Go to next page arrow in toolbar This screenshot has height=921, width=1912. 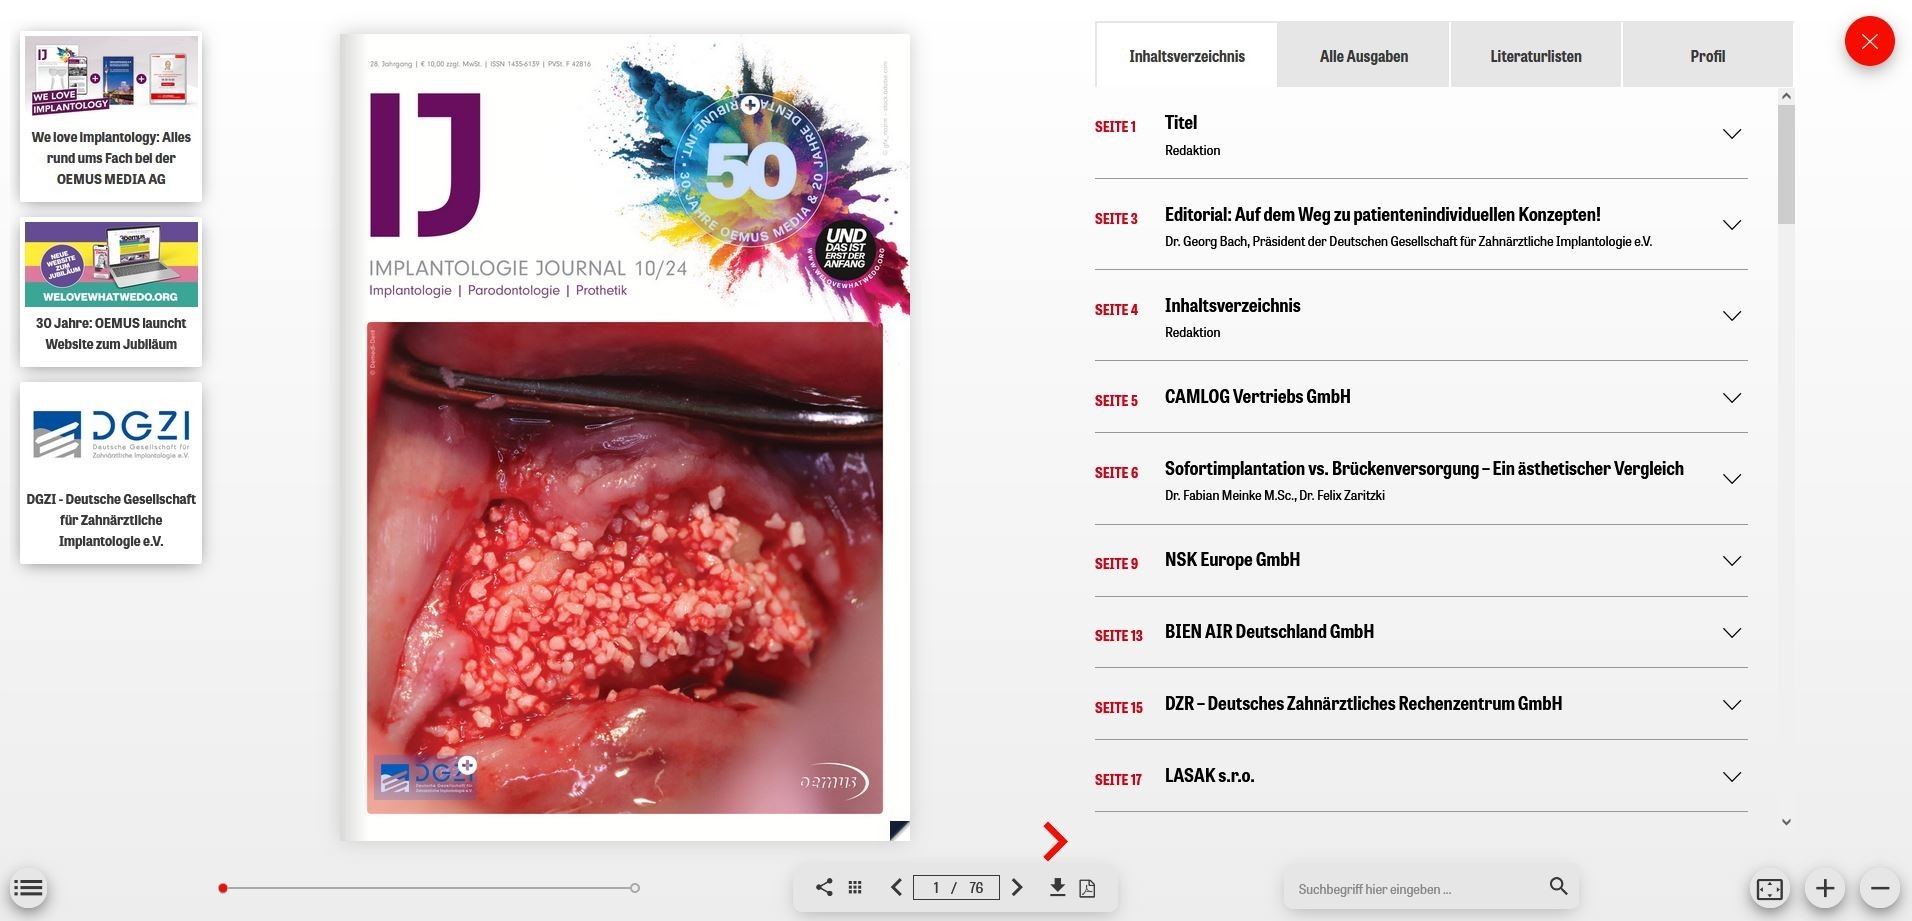(1017, 887)
